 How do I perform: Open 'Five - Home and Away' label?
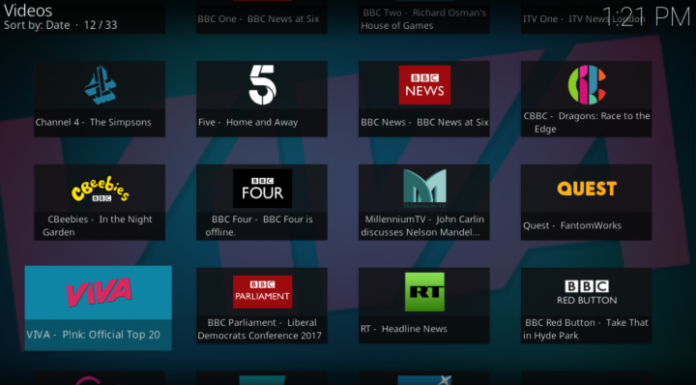point(248,122)
